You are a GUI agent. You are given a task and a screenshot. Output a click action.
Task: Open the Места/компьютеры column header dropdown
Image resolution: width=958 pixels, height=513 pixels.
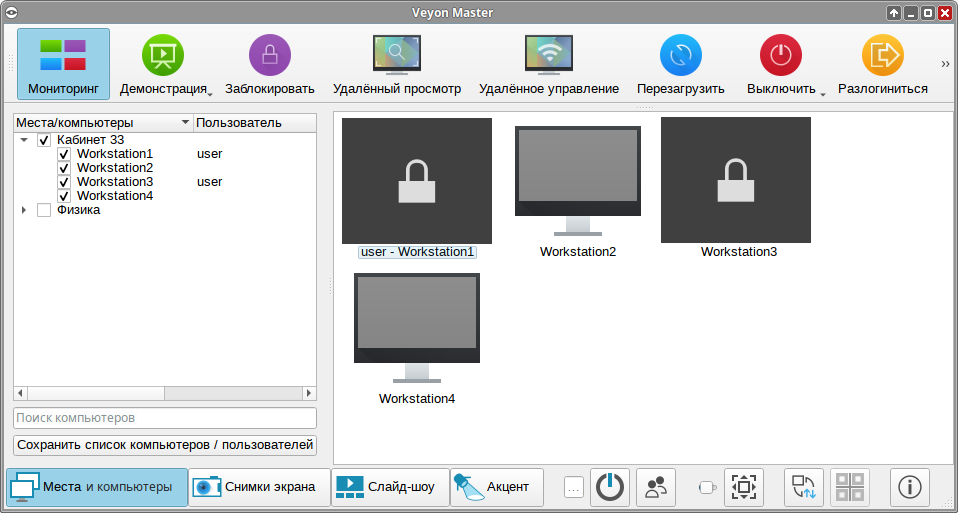[x=185, y=123]
